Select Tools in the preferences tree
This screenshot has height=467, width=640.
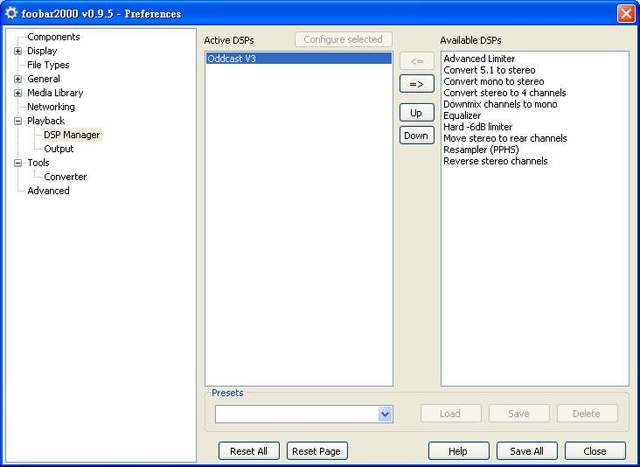pos(38,163)
